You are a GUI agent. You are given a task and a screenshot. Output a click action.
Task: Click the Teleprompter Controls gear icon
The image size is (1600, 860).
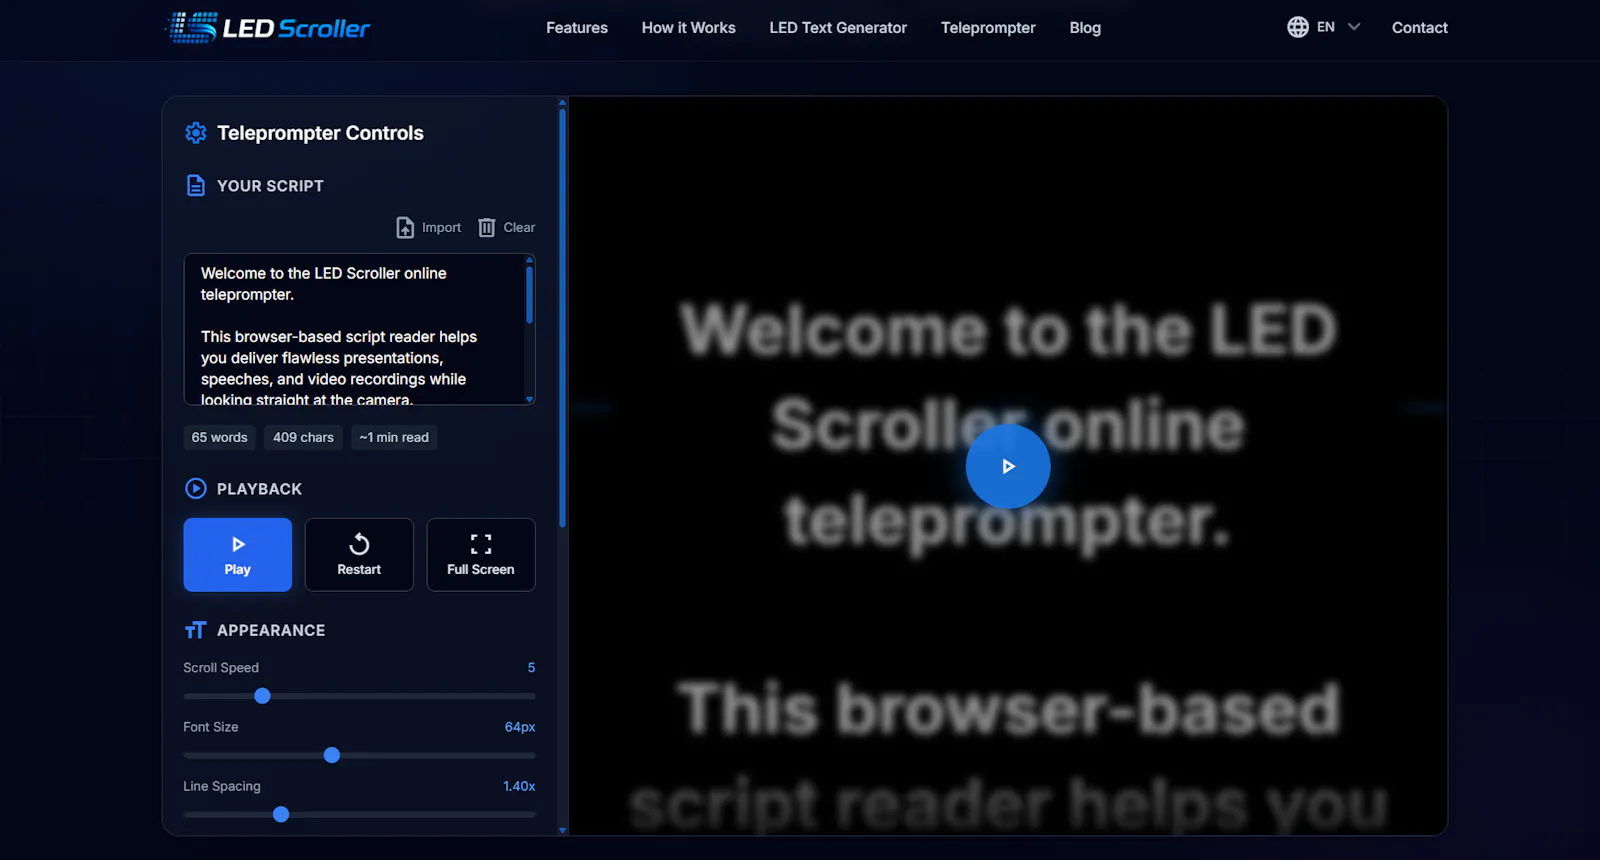click(196, 133)
